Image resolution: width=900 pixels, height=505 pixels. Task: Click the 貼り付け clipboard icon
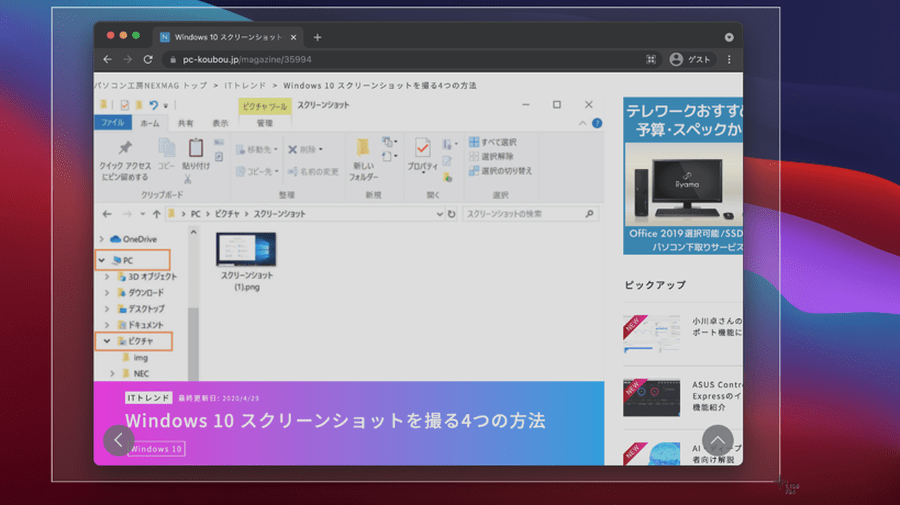click(x=196, y=147)
